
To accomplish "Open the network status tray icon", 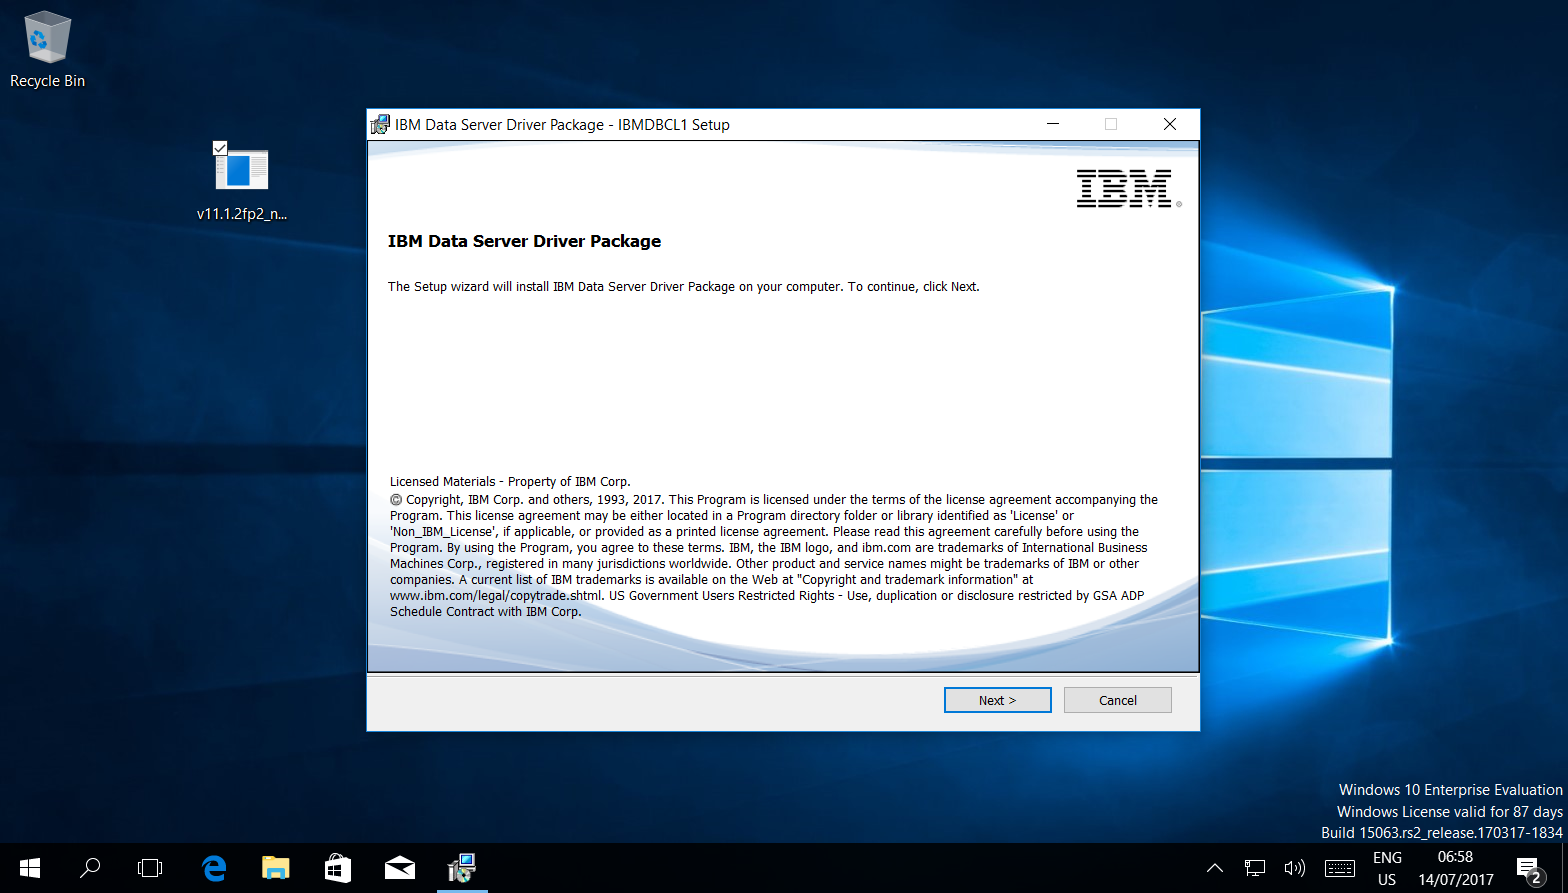I will [1255, 868].
